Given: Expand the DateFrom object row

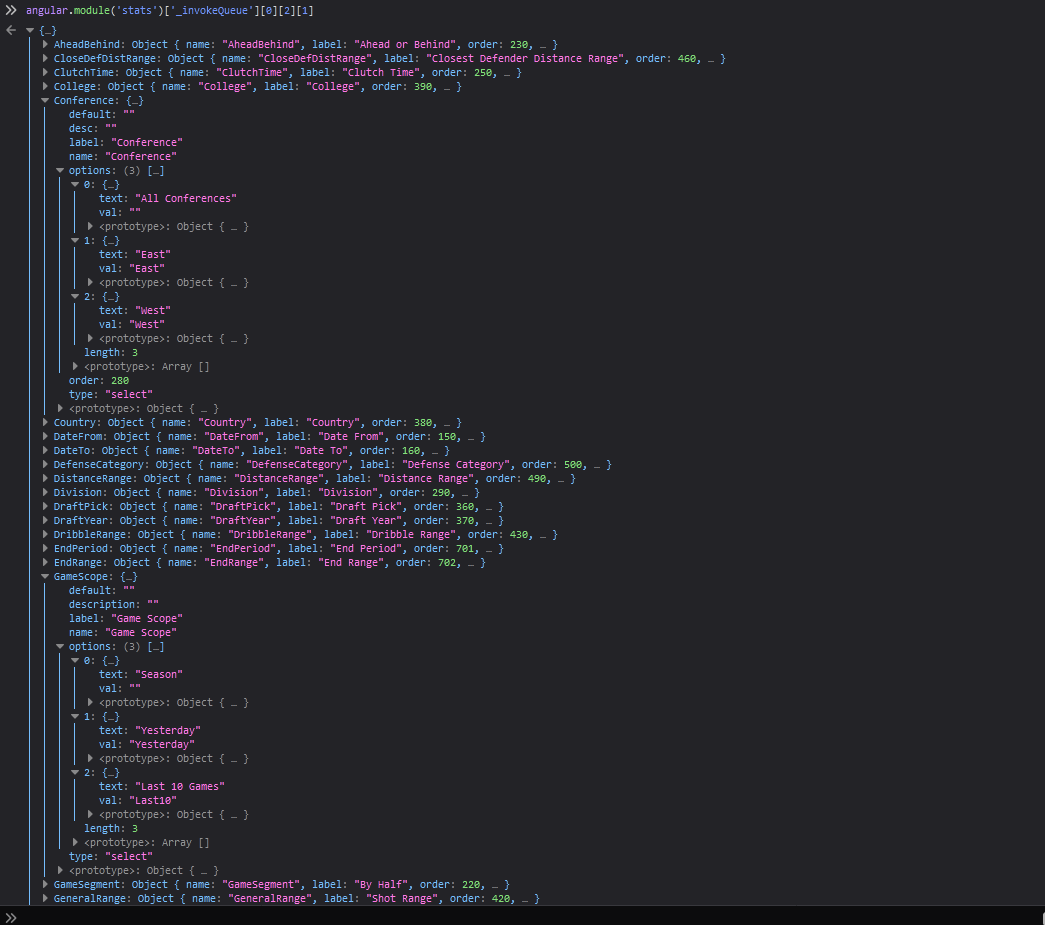Looking at the screenshot, I should (x=45, y=436).
